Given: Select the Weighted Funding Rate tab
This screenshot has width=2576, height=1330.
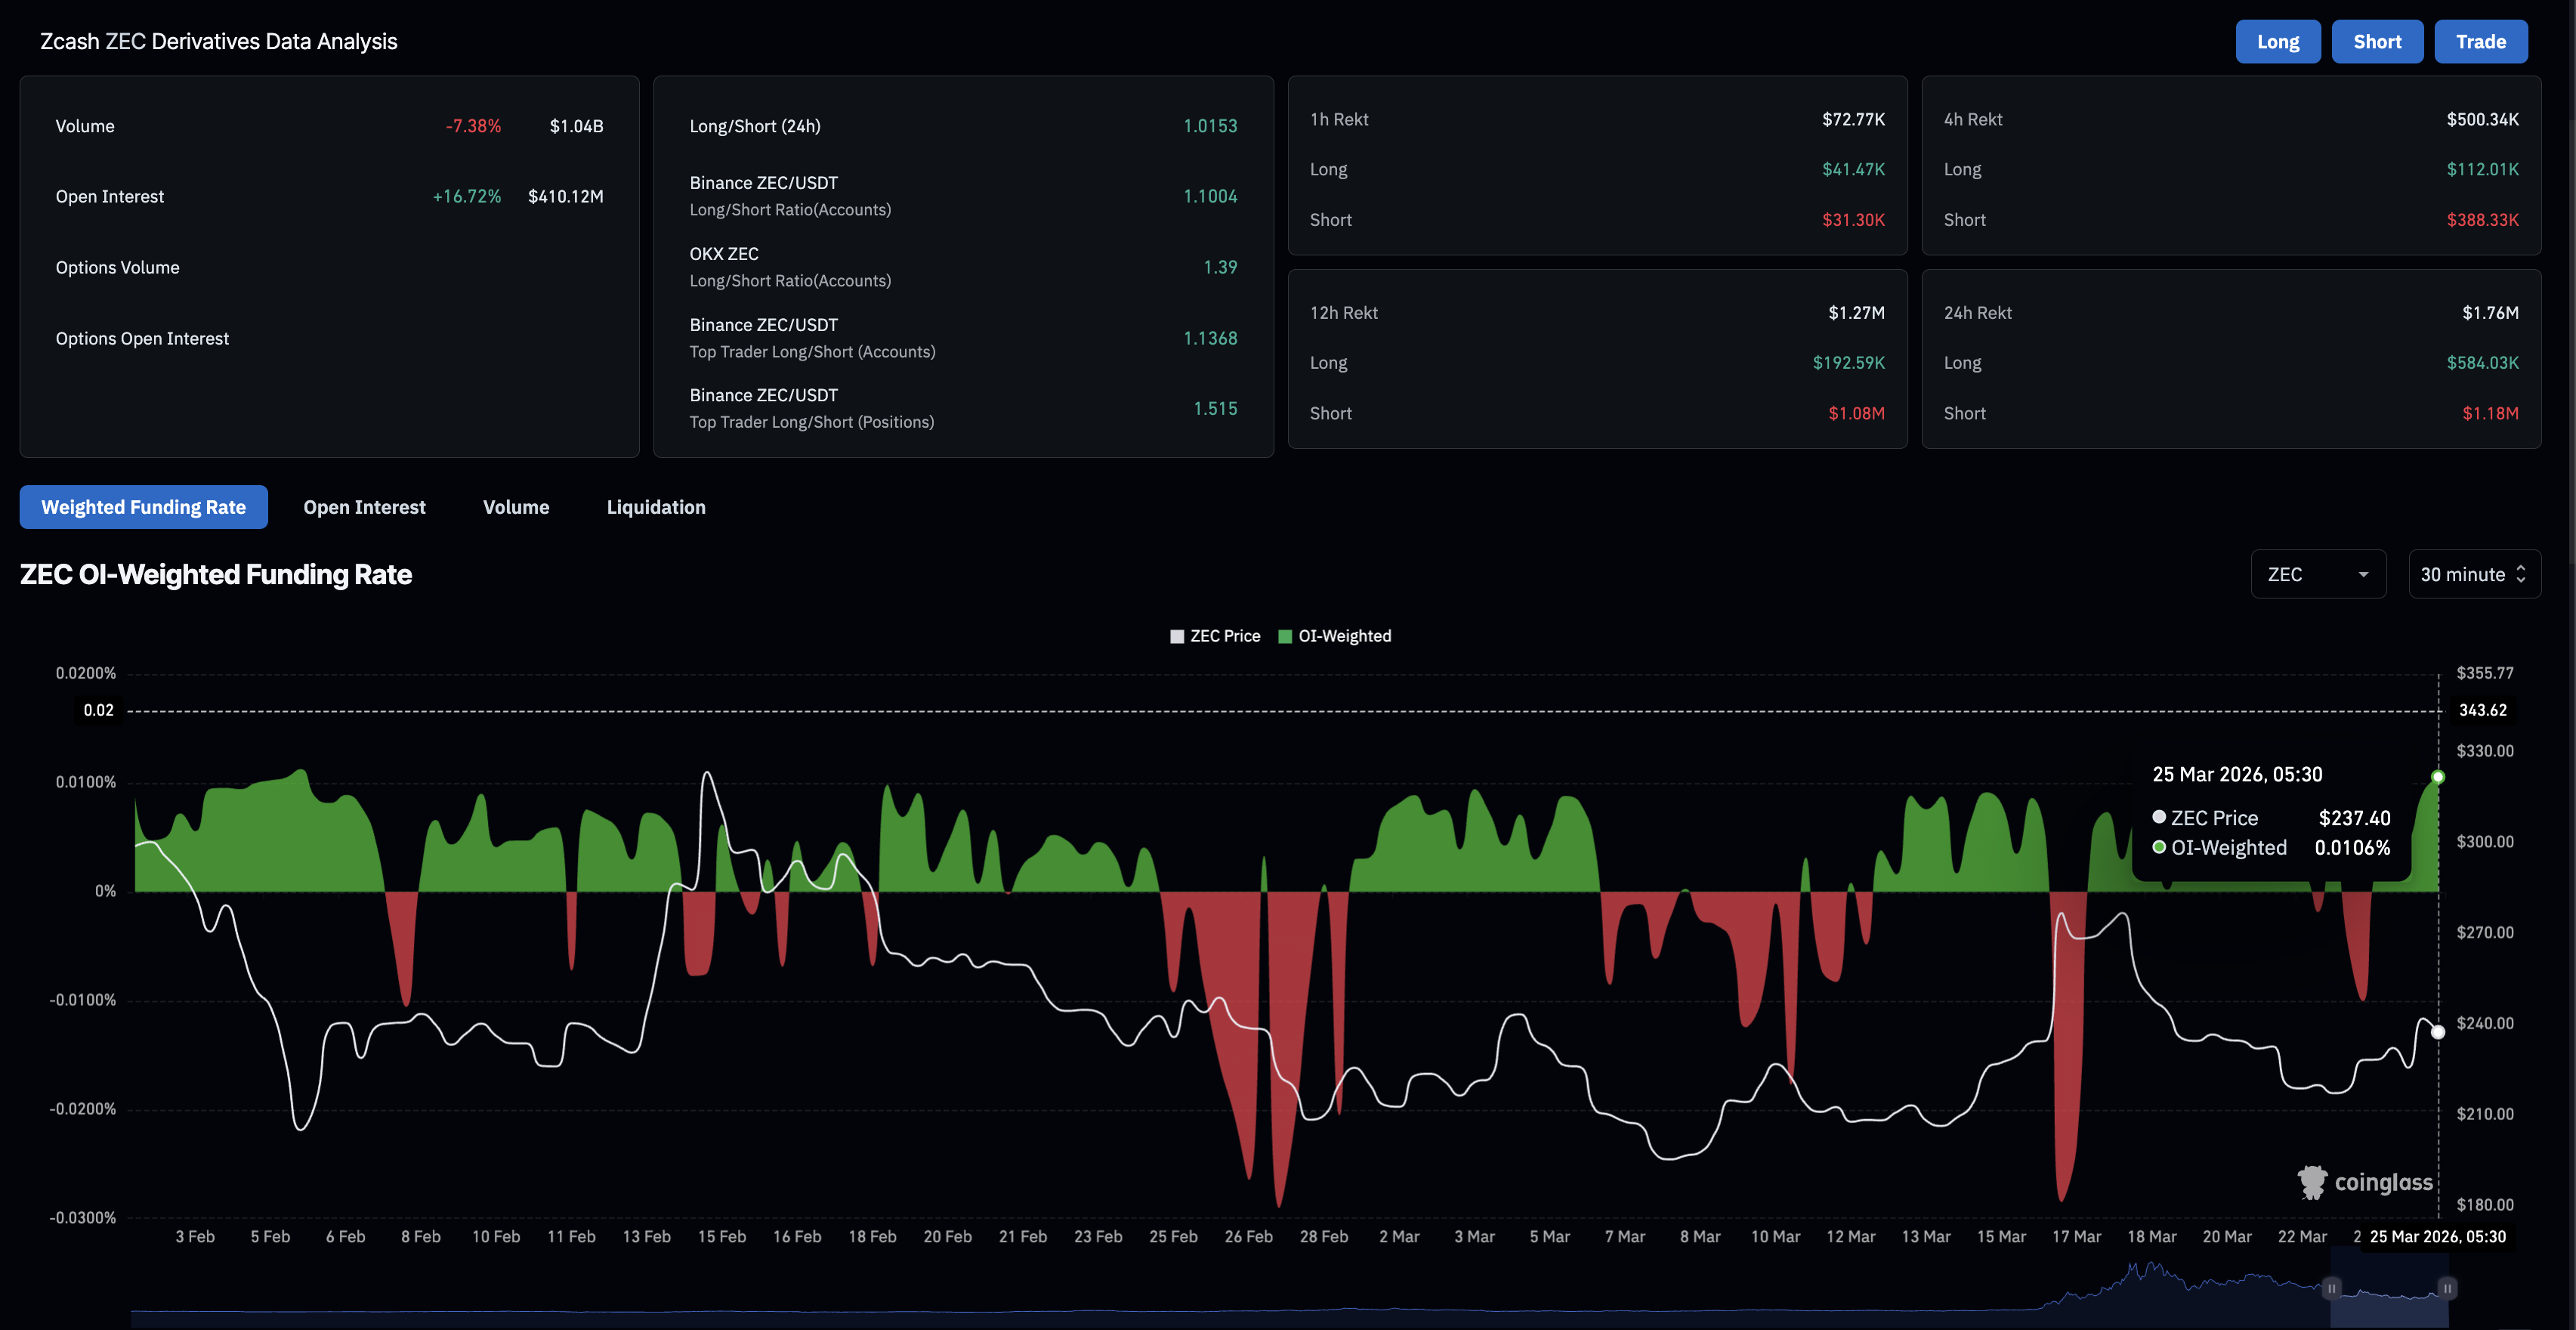Looking at the screenshot, I should pyautogui.click(x=143, y=507).
